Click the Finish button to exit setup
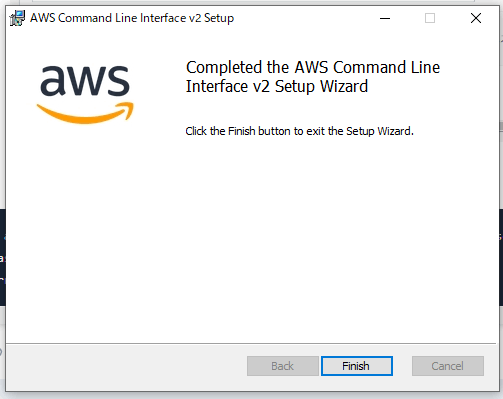503x399 pixels. (357, 366)
